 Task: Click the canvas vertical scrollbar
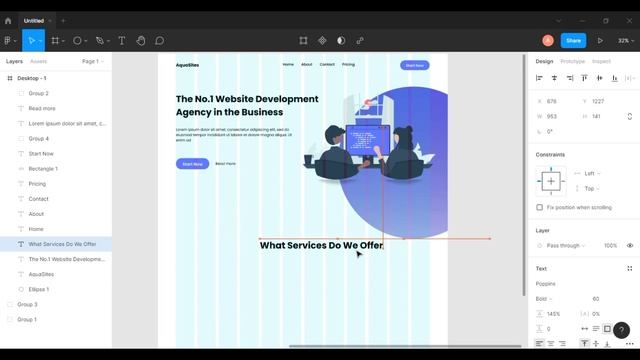524,176
